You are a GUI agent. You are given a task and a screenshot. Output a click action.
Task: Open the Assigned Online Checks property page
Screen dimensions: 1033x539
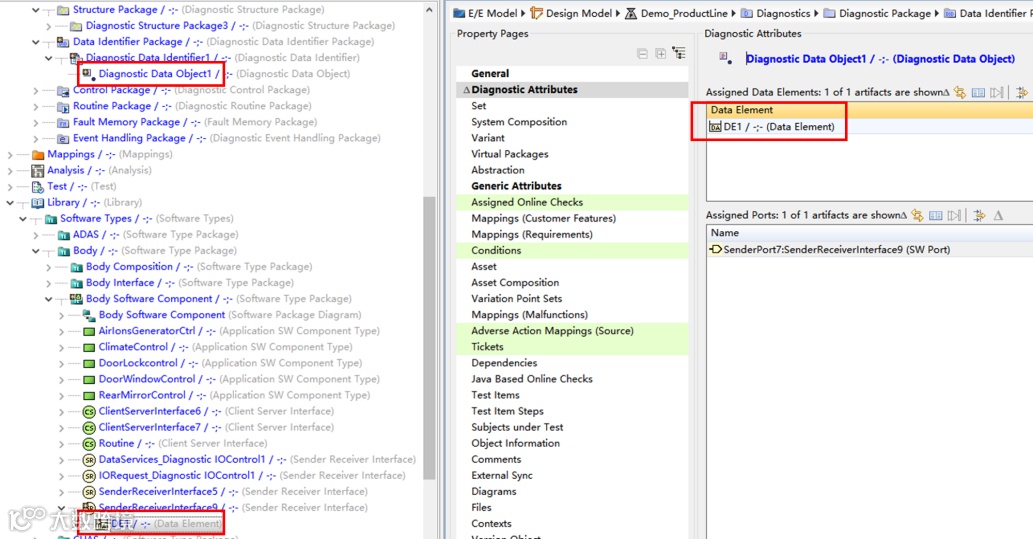click(527, 202)
